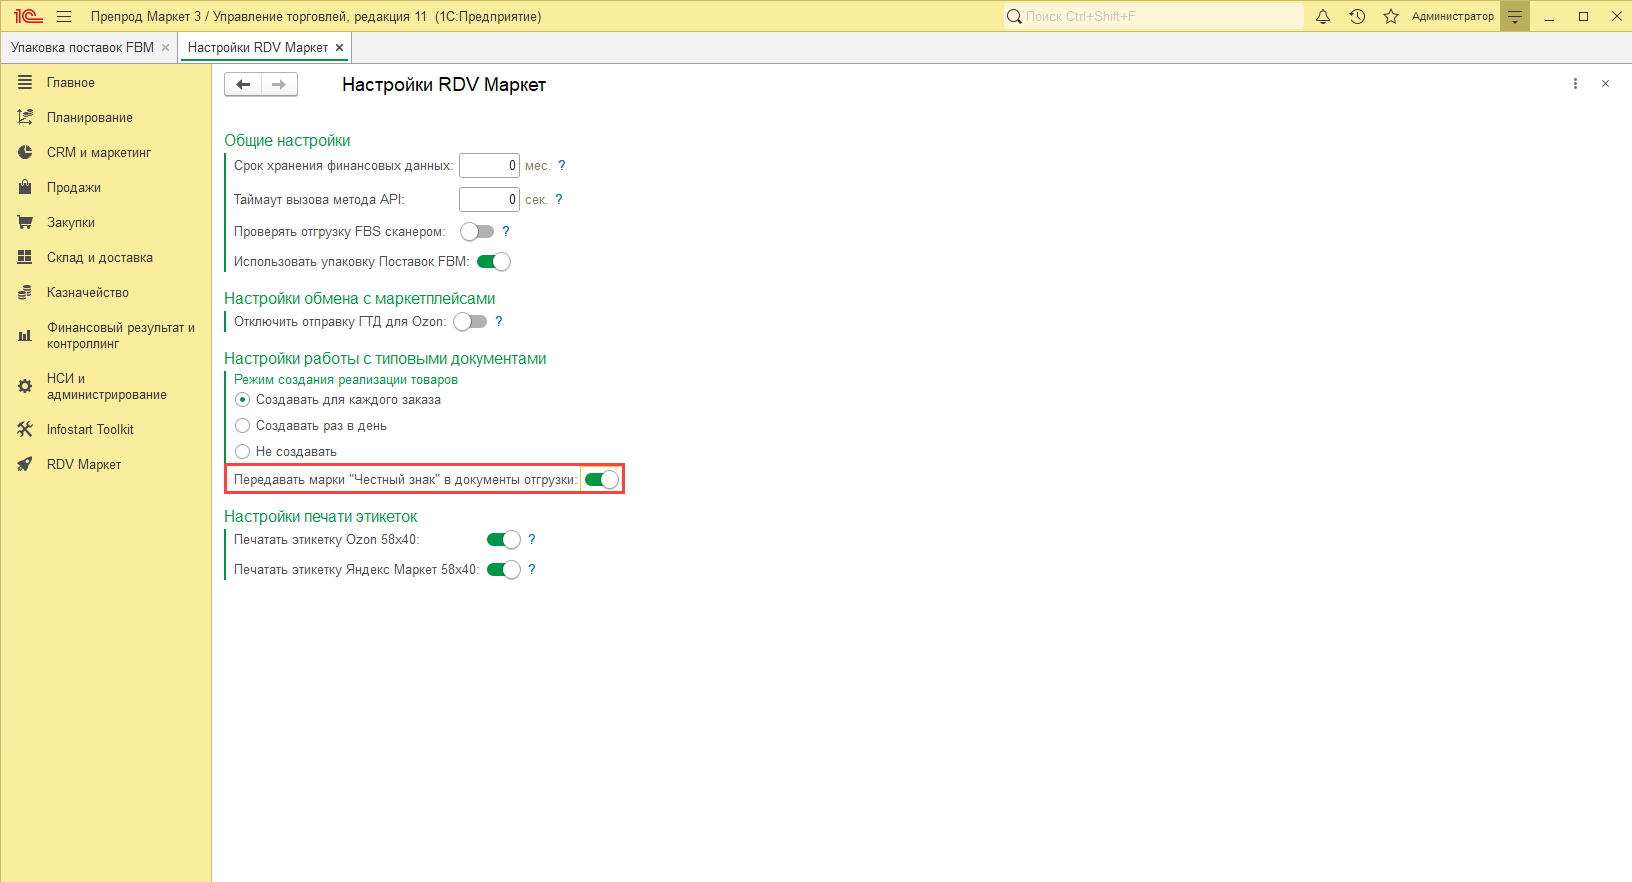This screenshot has width=1632, height=882.
Task: Show help for Отключить отправку ГТД
Action: pos(499,321)
